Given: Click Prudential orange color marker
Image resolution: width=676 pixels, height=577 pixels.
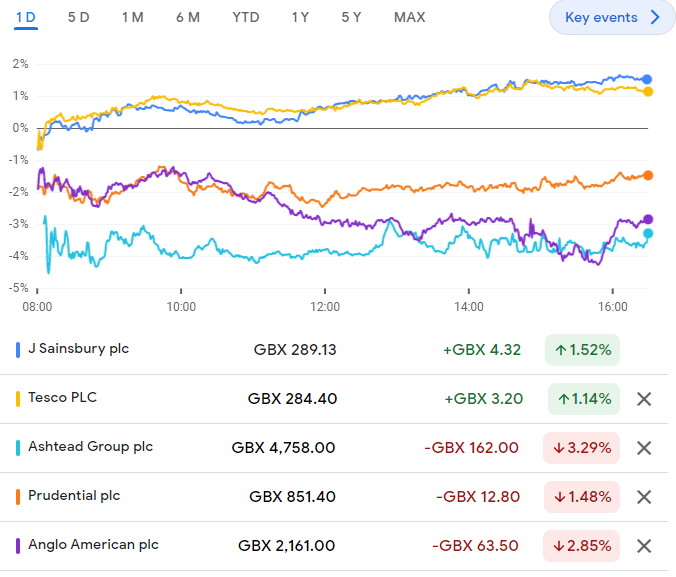Looking at the screenshot, I should click(x=18, y=497).
